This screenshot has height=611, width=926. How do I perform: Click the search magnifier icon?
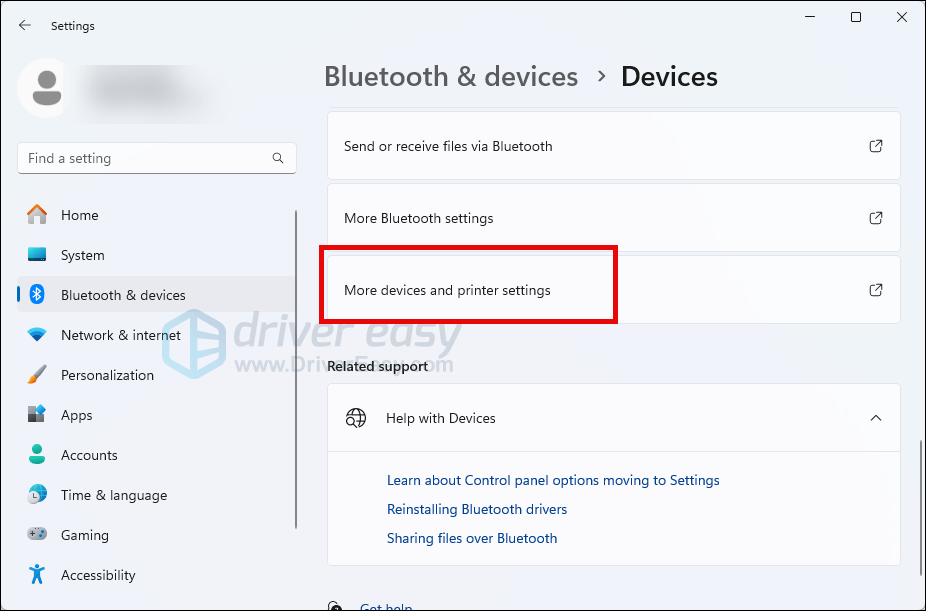pyautogui.click(x=278, y=158)
